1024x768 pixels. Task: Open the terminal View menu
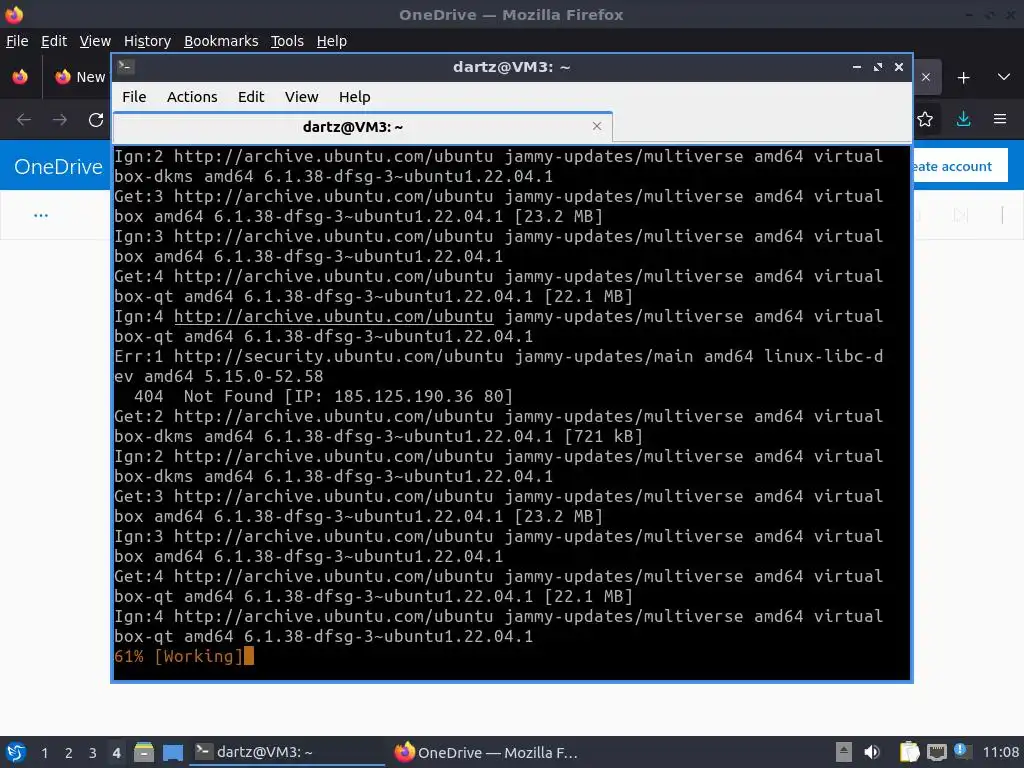(x=301, y=97)
